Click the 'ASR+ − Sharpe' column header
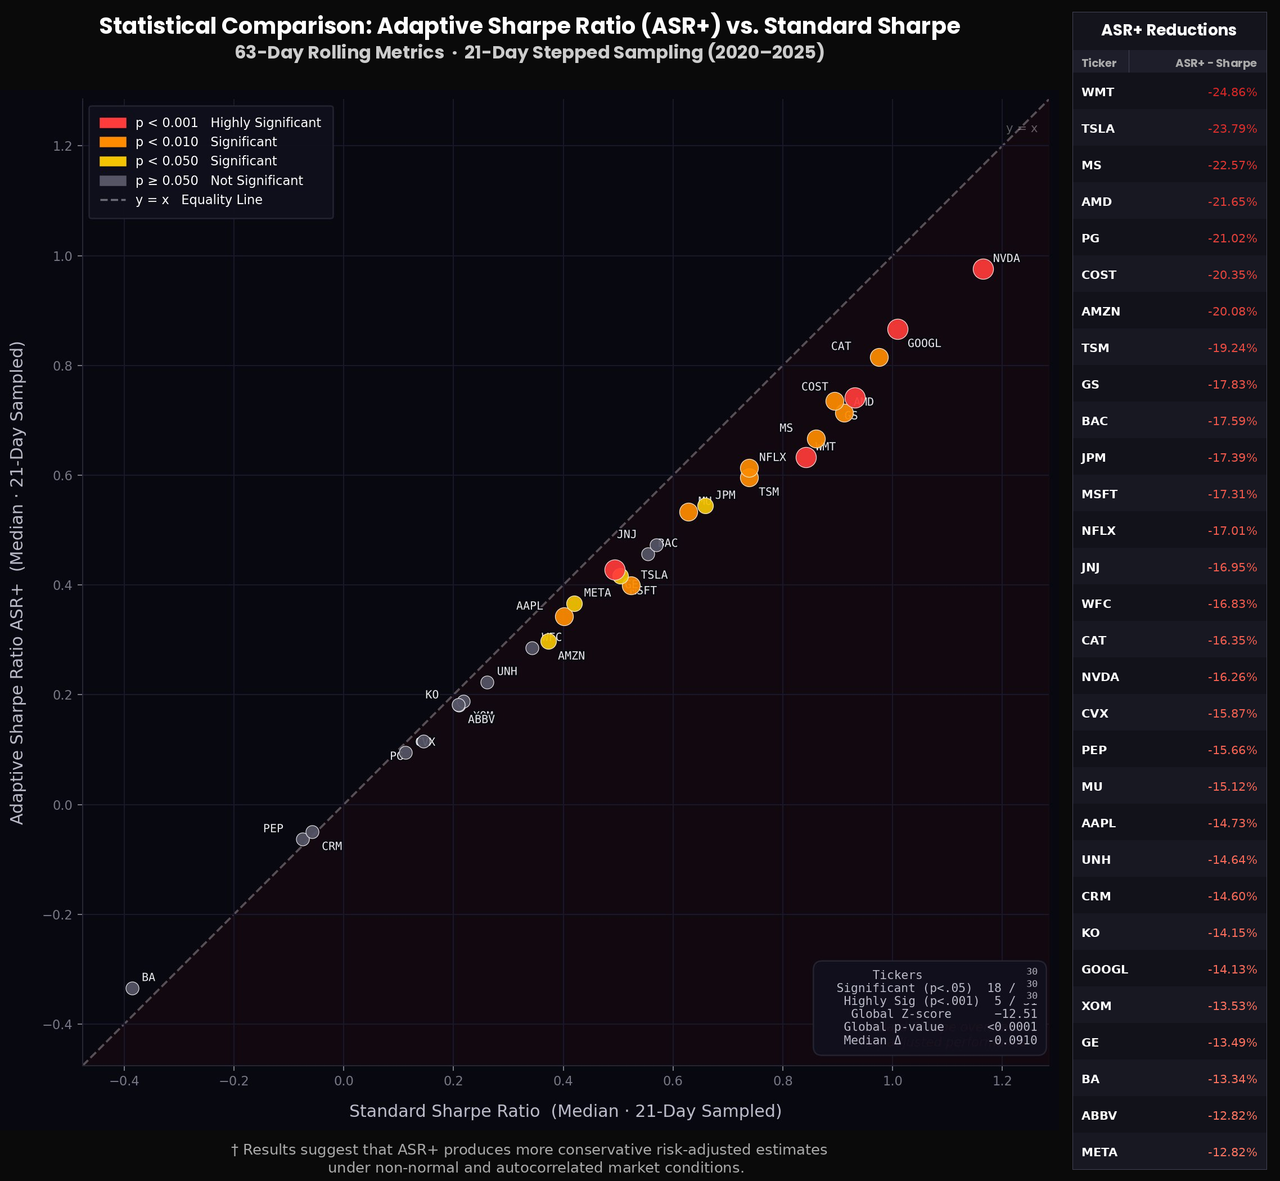Screen dimensions: 1280x1181 (x=1216, y=63)
